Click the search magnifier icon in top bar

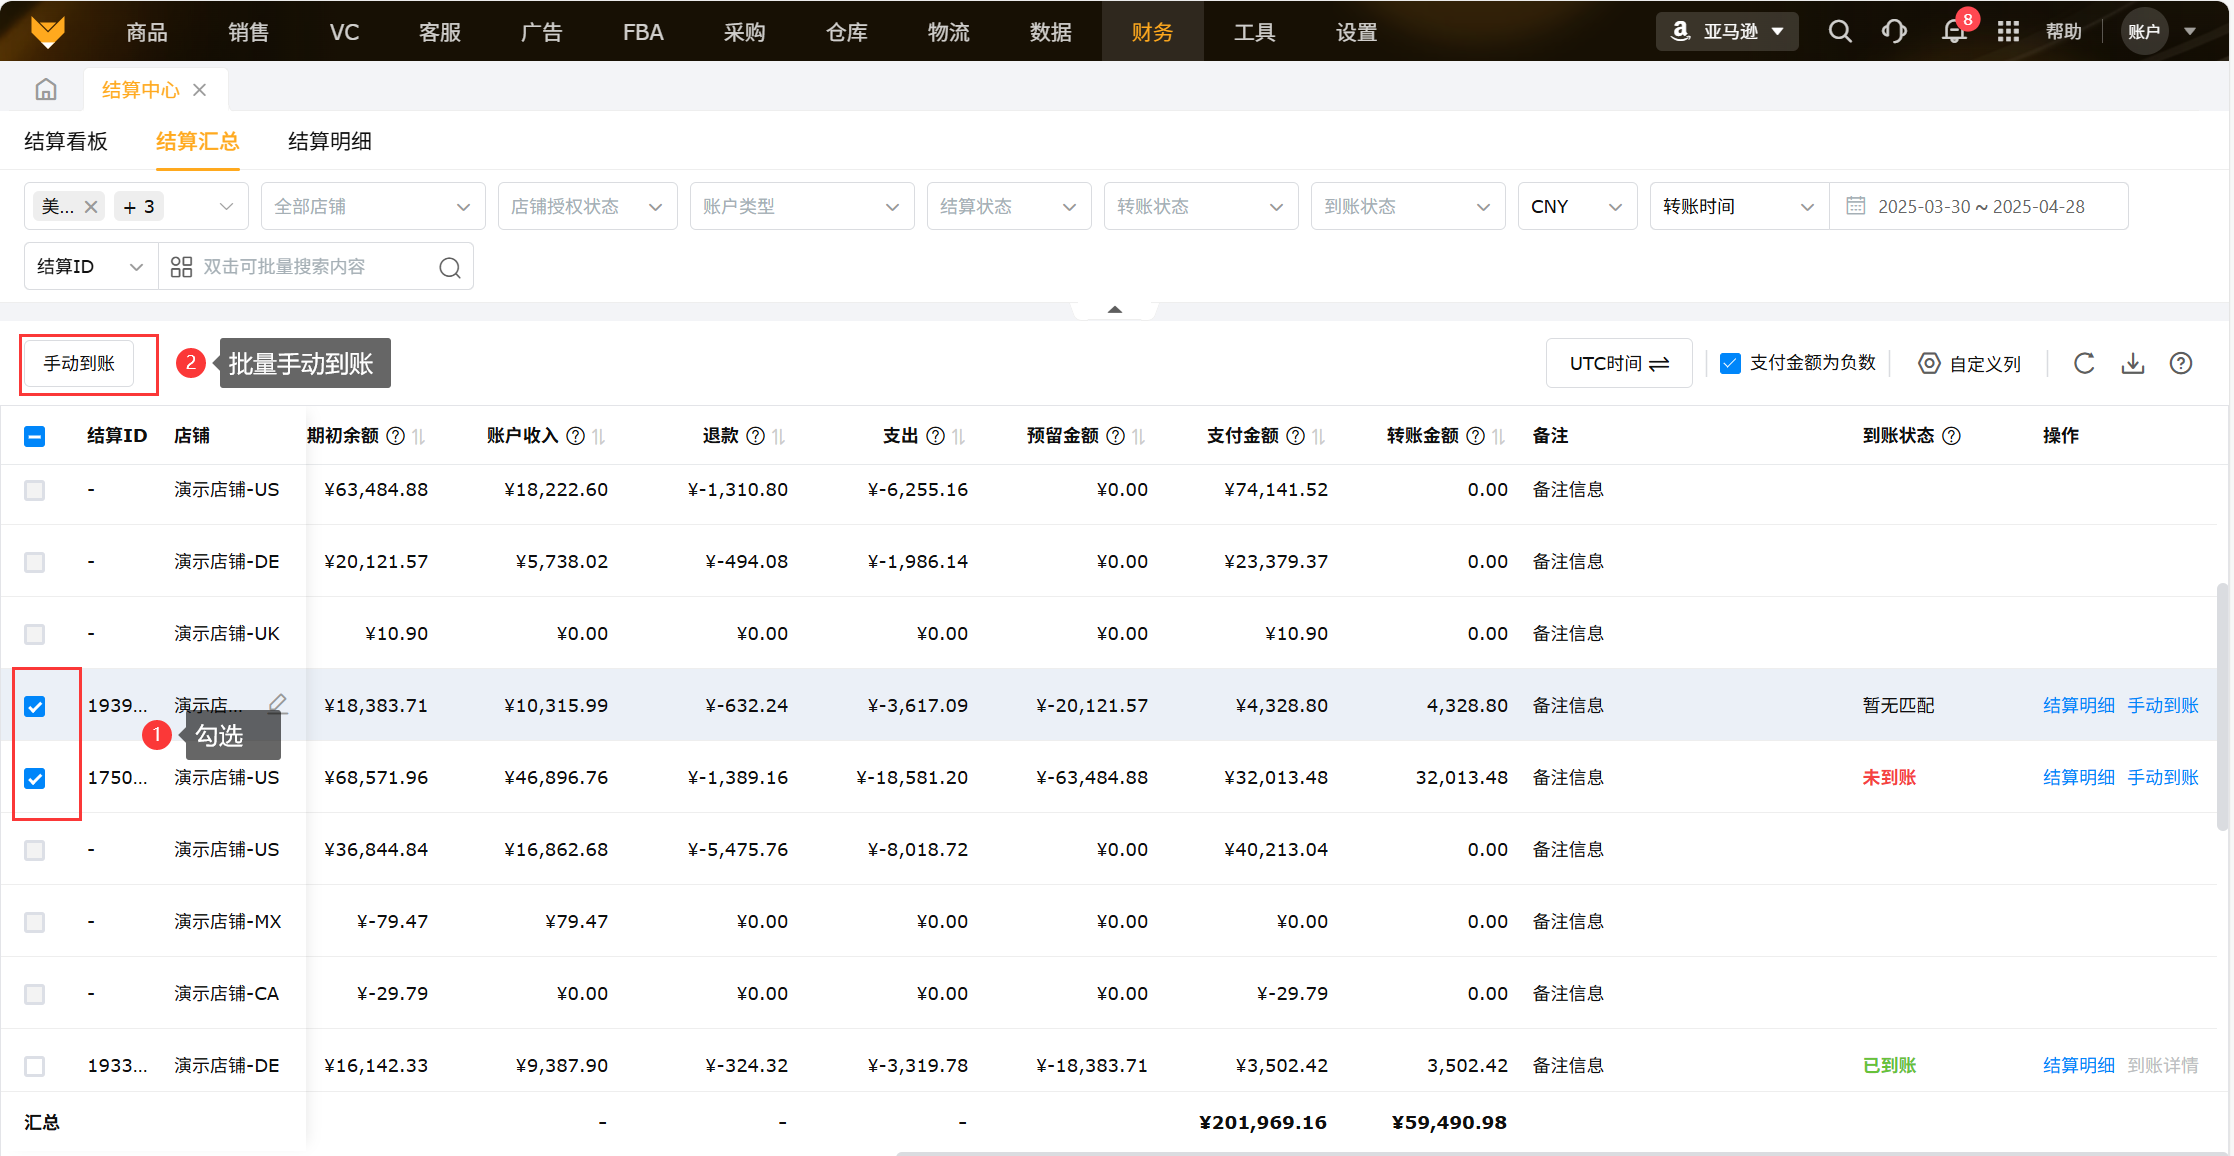click(x=1839, y=32)
